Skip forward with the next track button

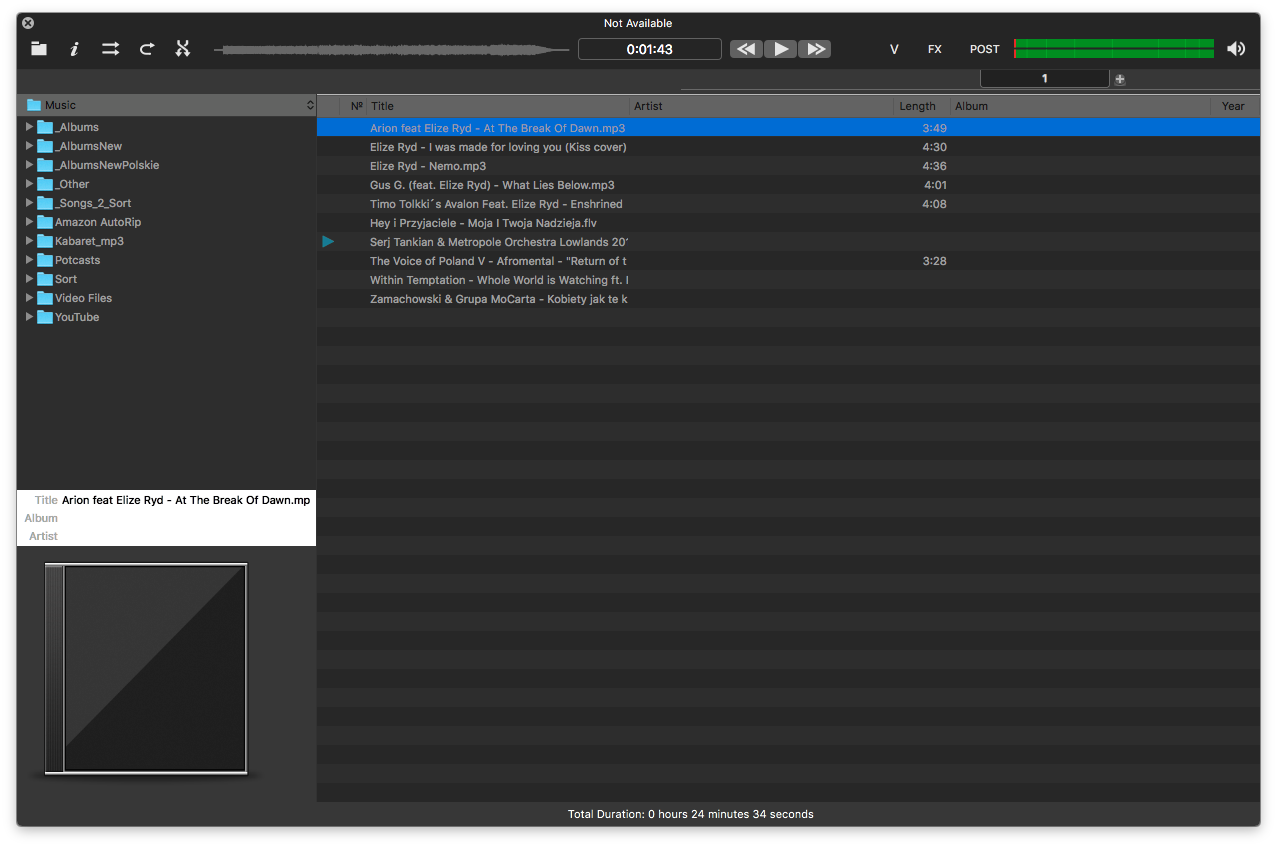[815, 49]
